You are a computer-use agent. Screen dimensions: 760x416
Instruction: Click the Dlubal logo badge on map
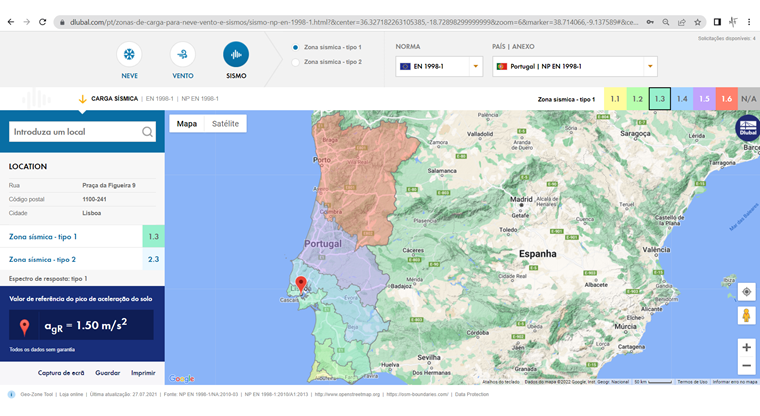tap(747, 128)
